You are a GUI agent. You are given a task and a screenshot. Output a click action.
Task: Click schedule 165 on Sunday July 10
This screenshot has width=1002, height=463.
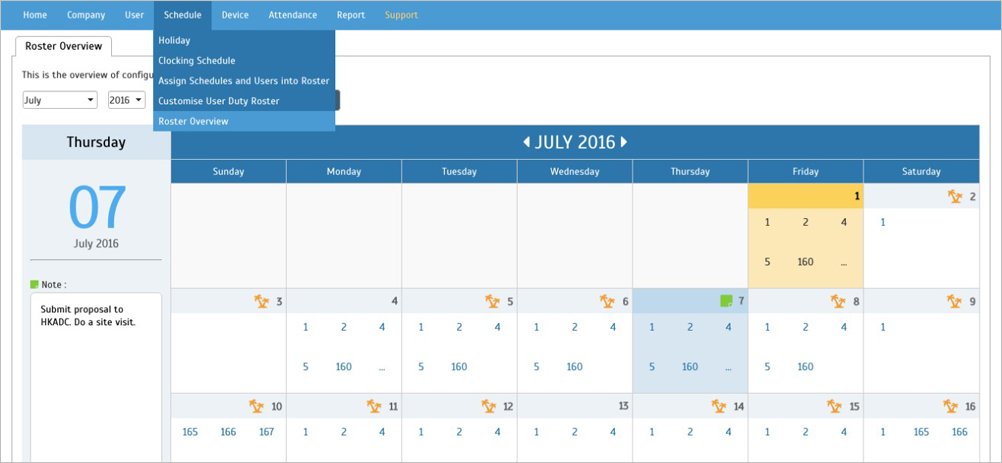click(190, 432)
